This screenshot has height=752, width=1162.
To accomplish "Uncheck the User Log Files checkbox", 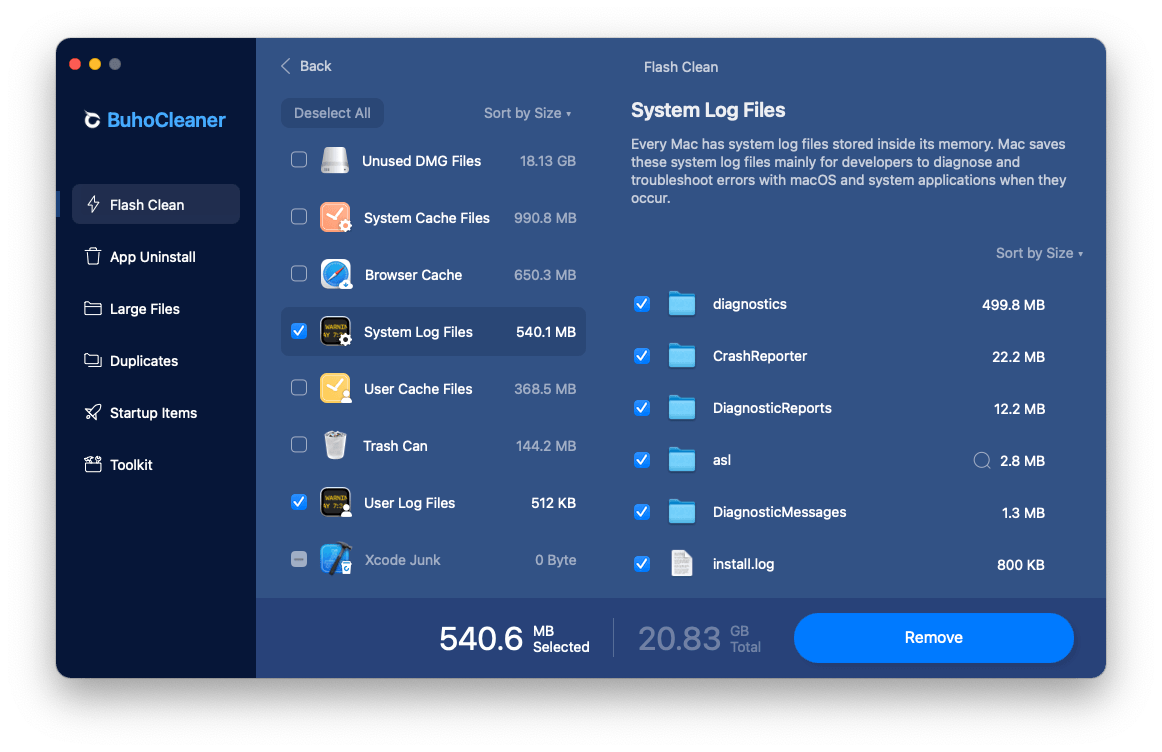I will (299, 502).
